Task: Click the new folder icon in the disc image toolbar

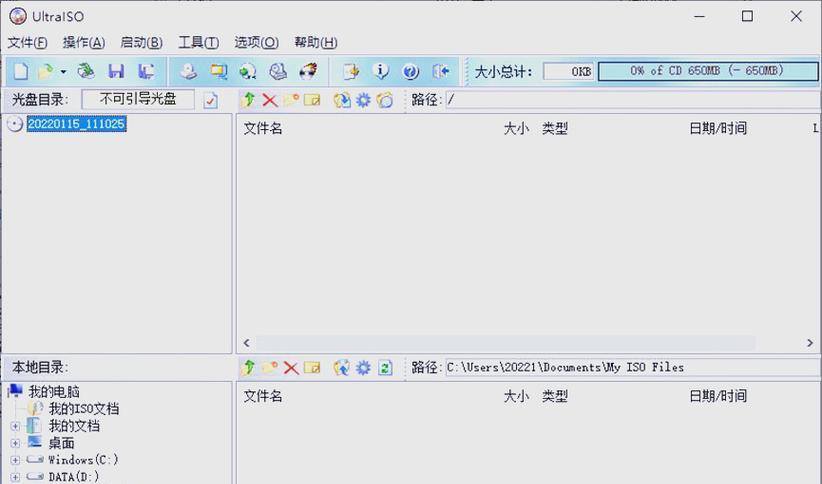Action: pyautogui.click(x=291, y=99)
